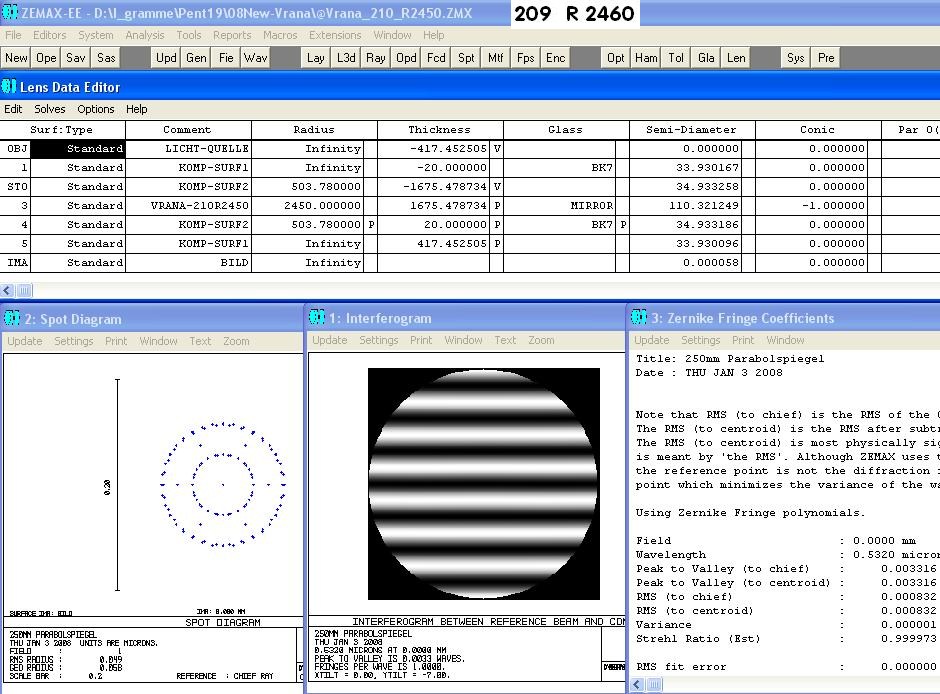Open the Analysis menu
The image size is (940, 694).
(x=144, y=35)
